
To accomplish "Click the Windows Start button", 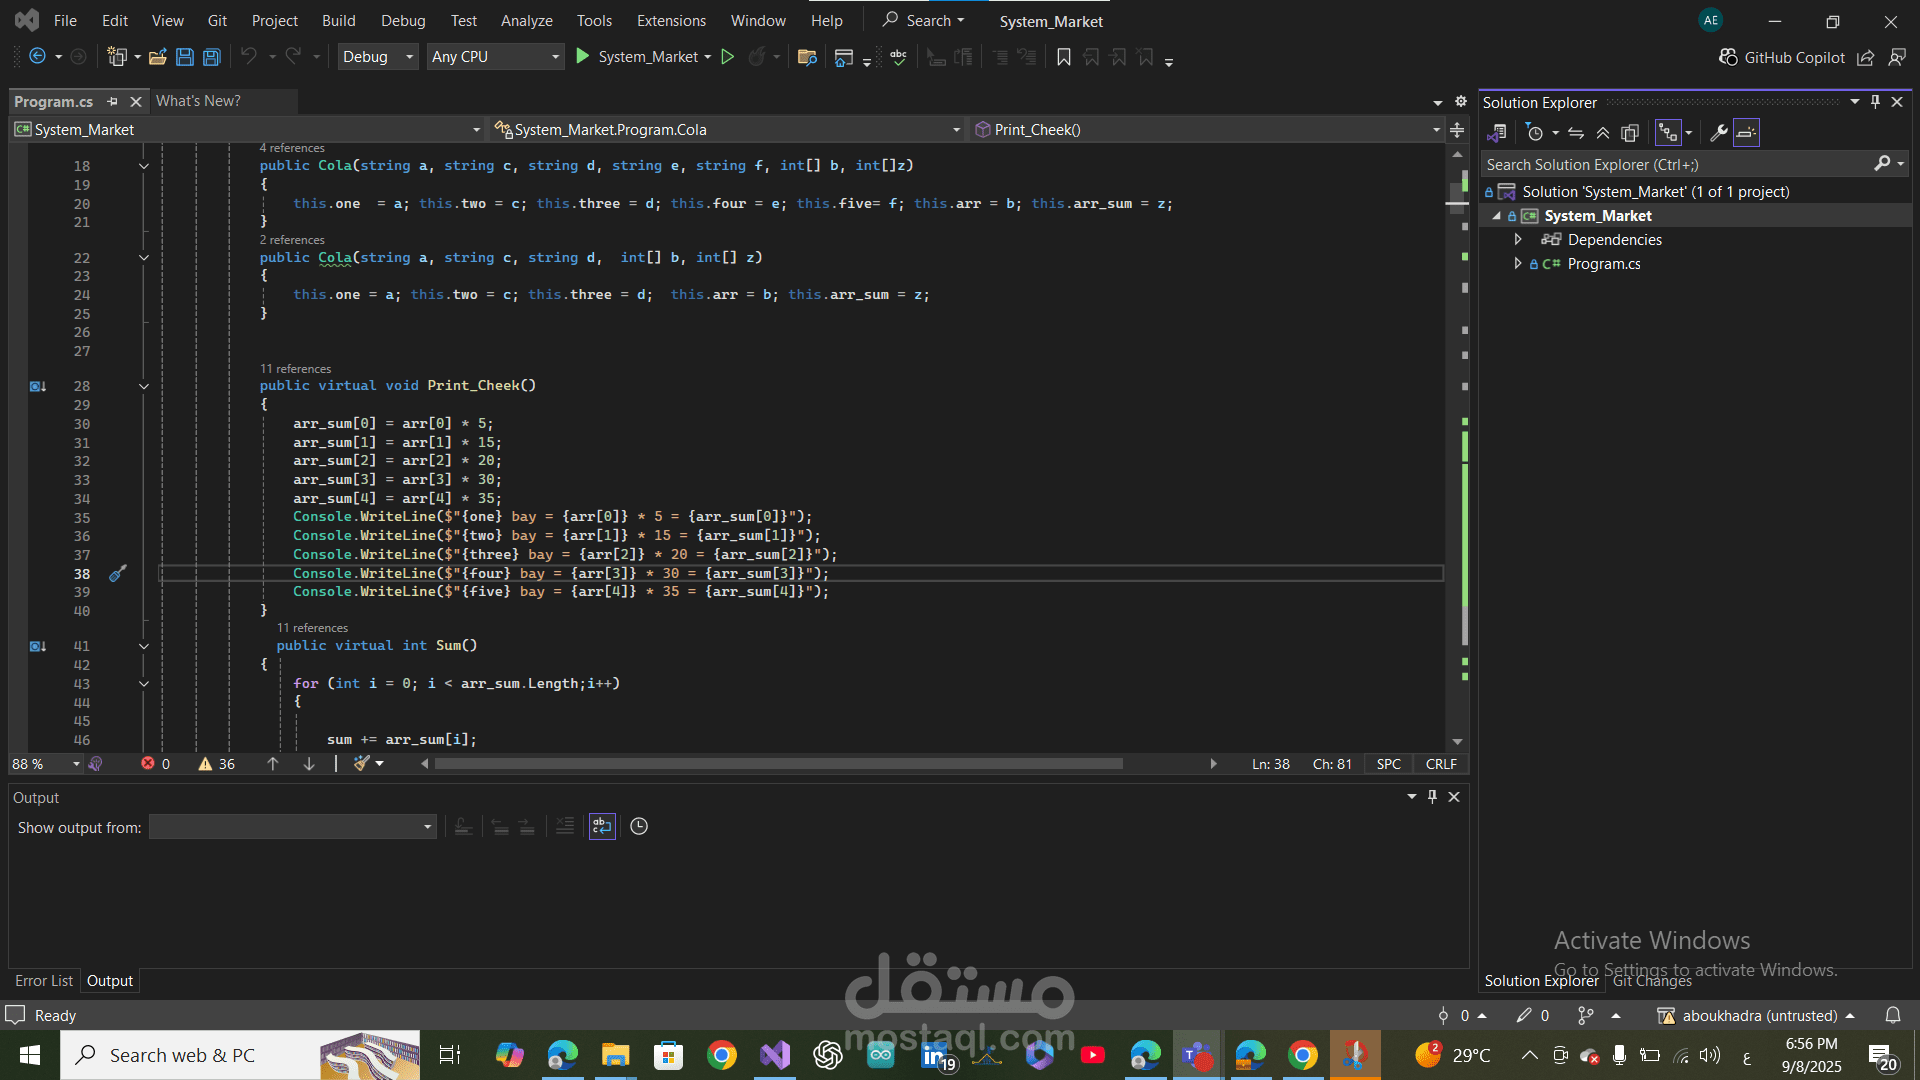I will point(30,1055).
